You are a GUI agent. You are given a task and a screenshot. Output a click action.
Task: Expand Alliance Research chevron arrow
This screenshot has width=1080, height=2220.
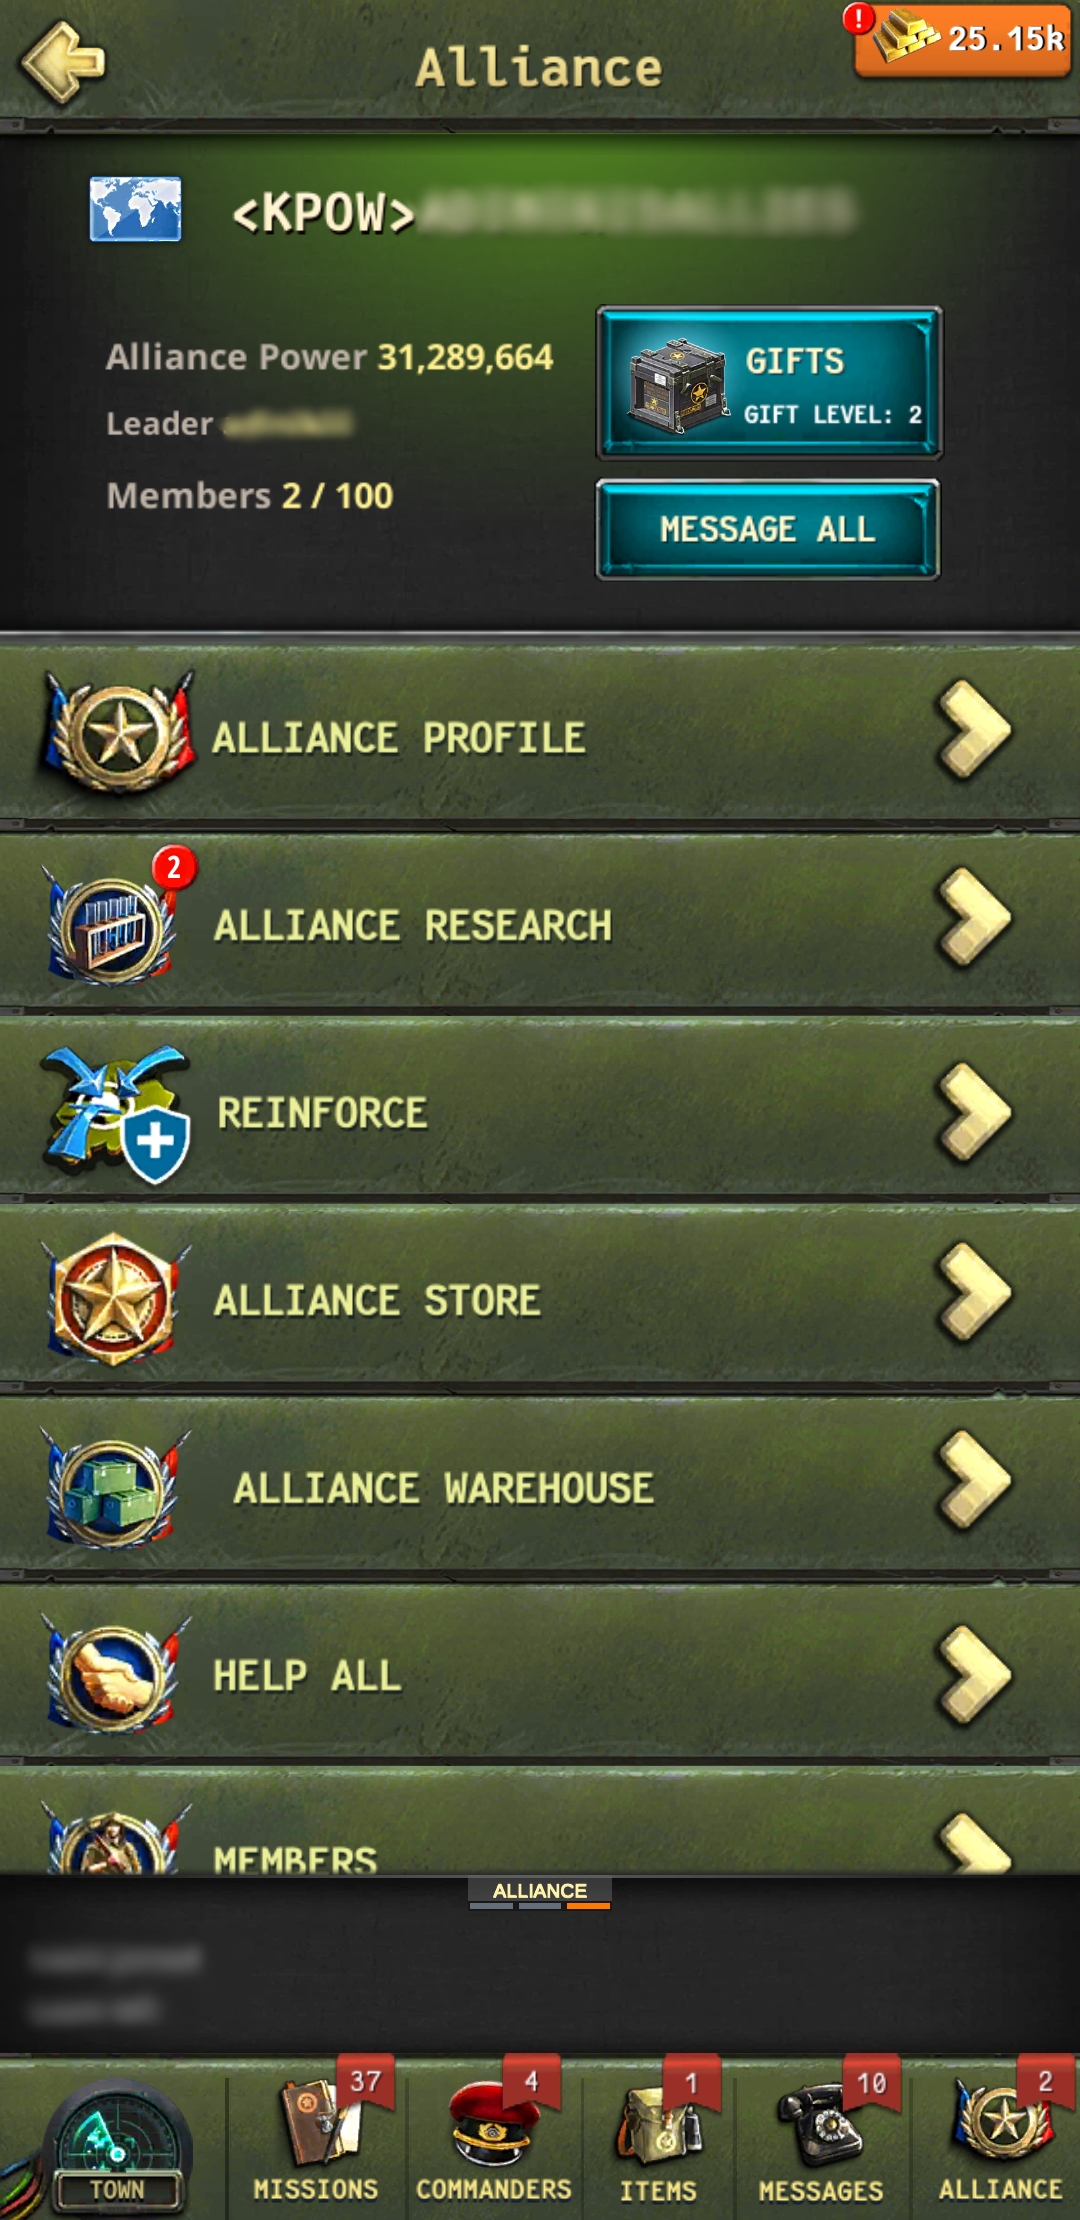pos(974,918)
